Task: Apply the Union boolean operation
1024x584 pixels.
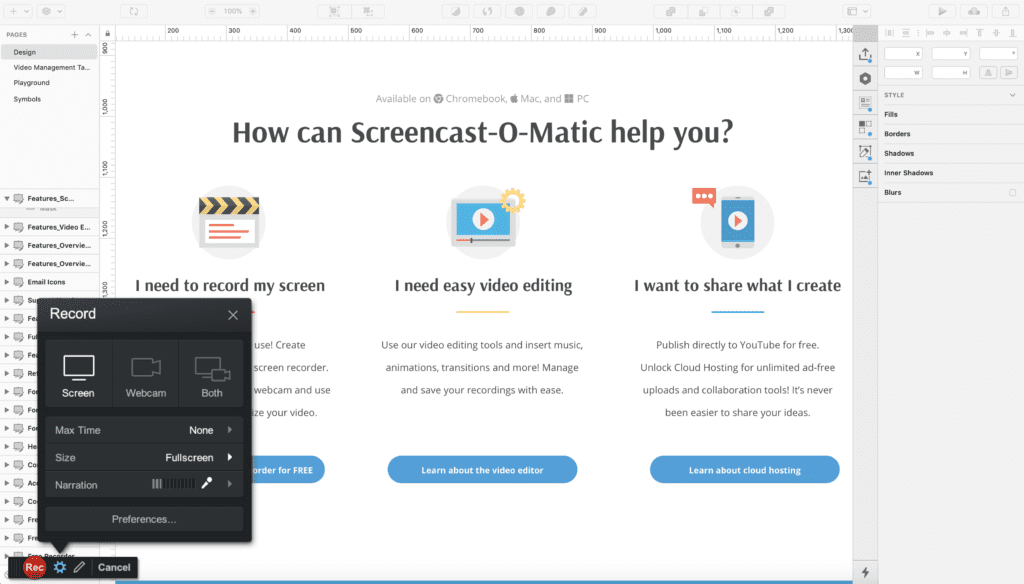Action: 671,11
